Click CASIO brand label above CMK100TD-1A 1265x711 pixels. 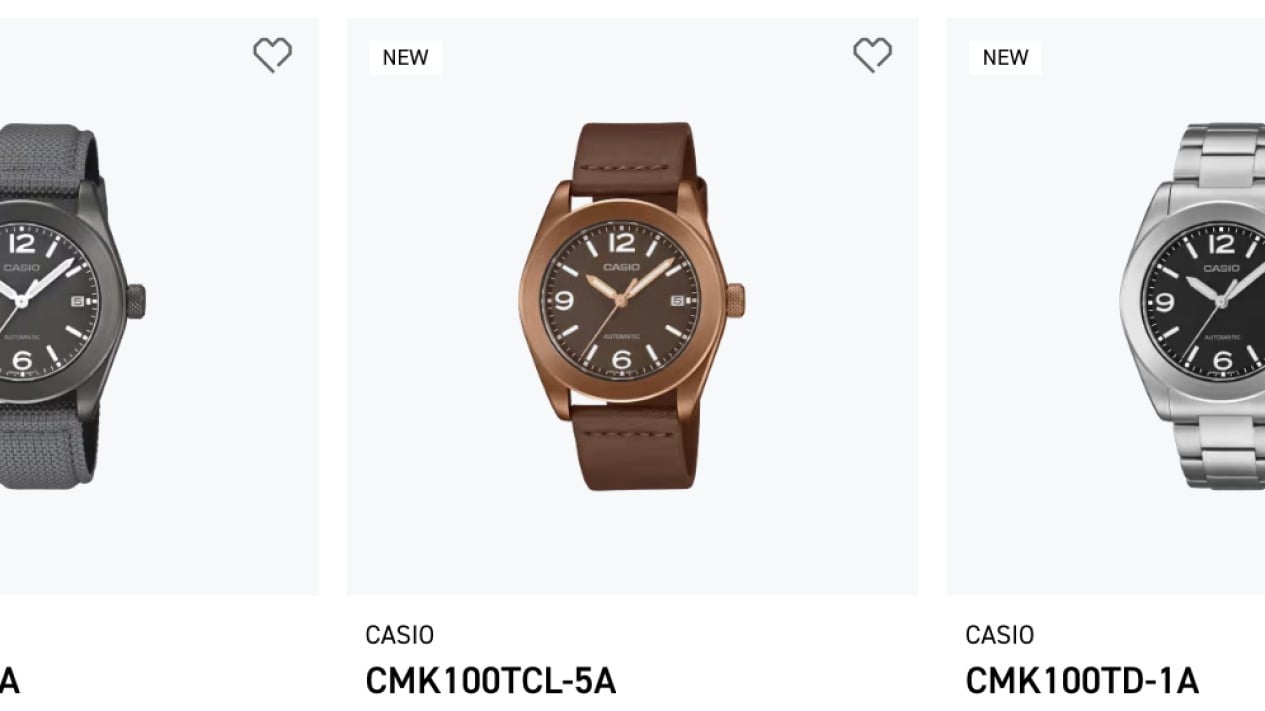(999, 635)
